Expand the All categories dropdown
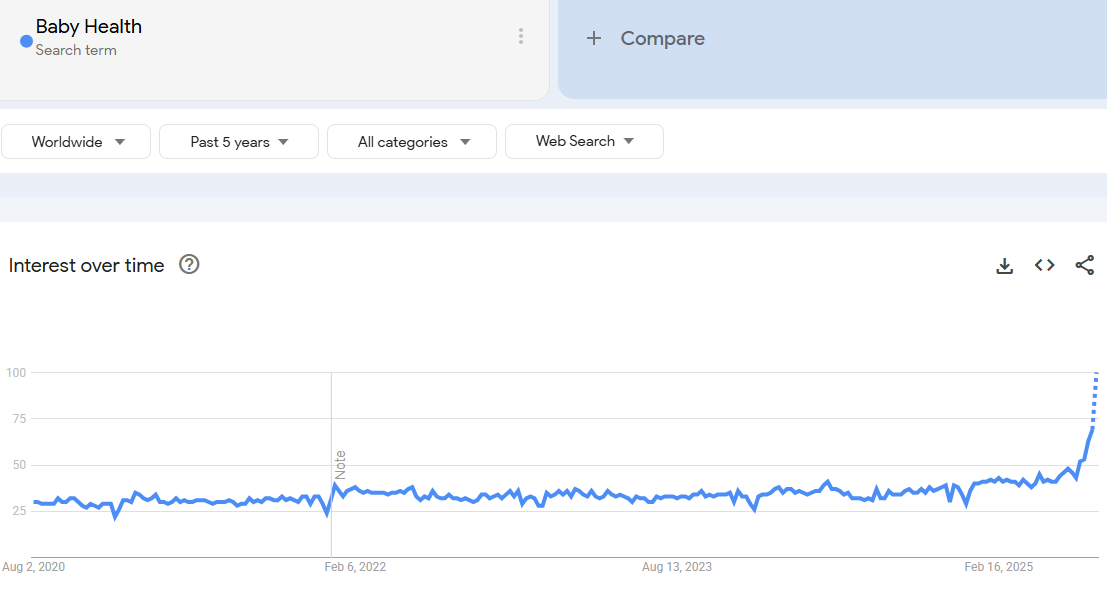The width and height of the screenshot is (1107, 607). pyautogui.click(x=412, y=142)
